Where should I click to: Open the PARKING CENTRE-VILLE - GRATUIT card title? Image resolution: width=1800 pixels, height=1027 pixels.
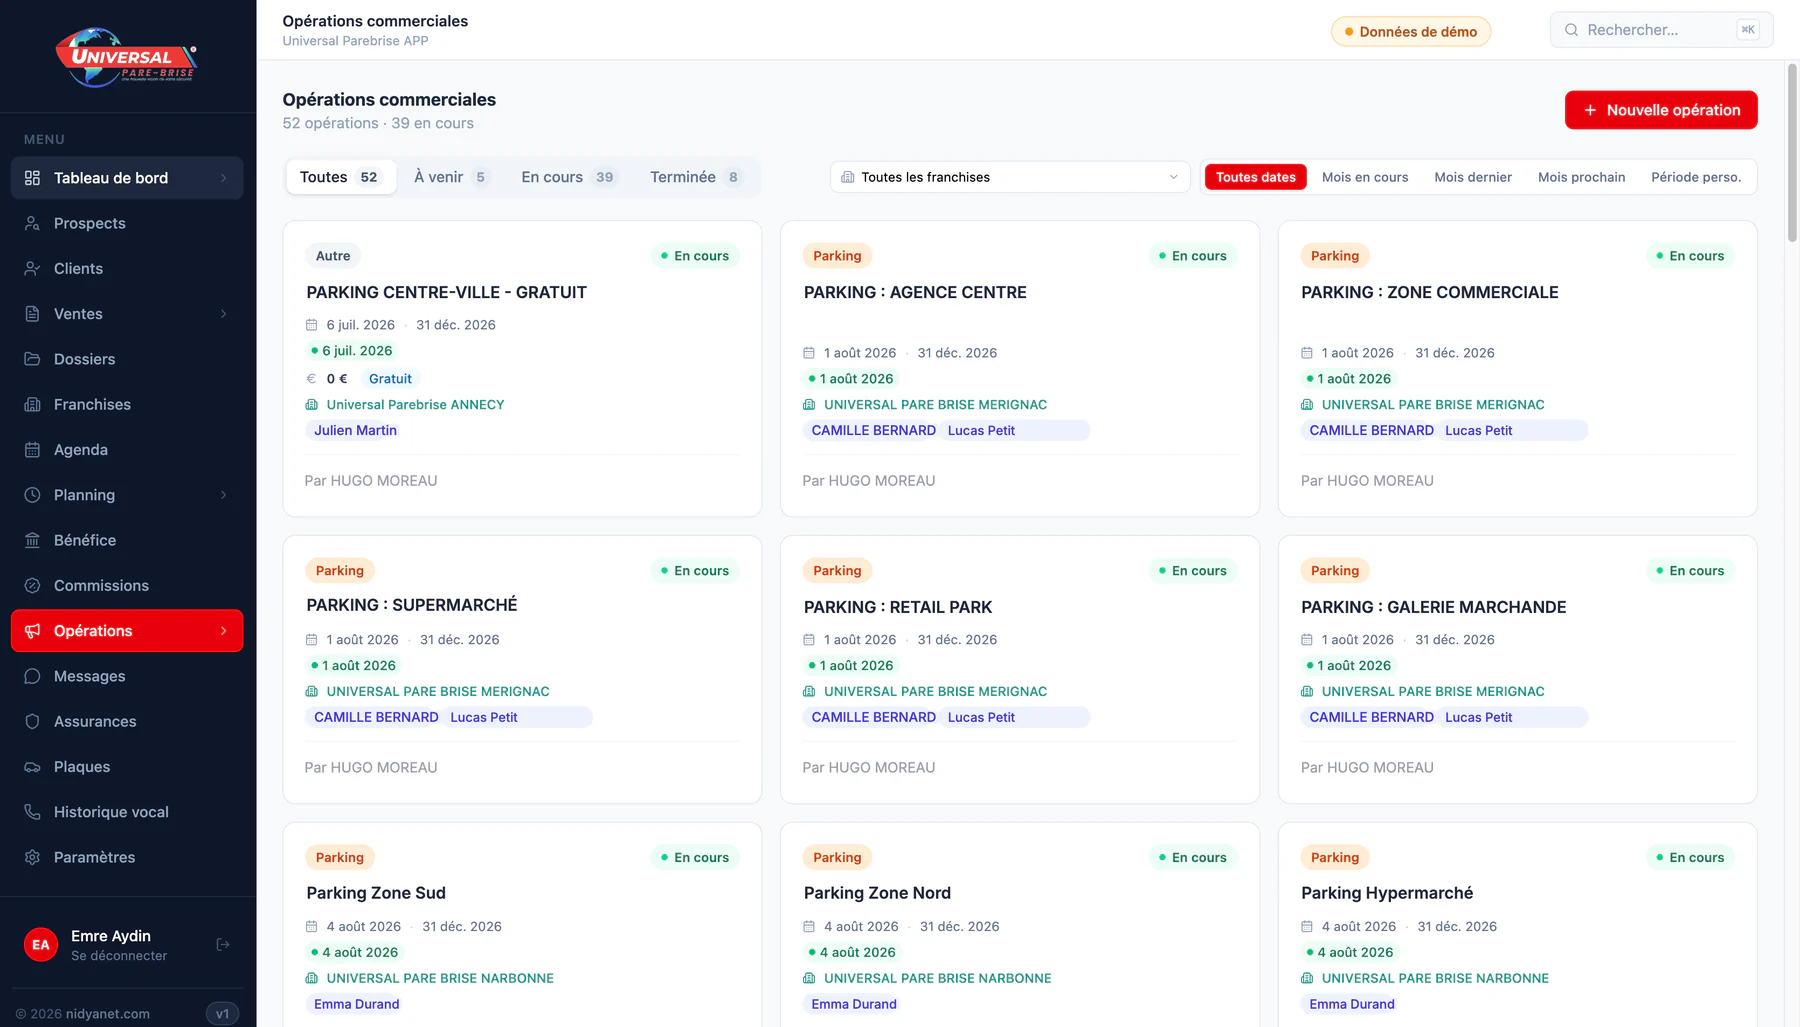click(x=446, y=292)
